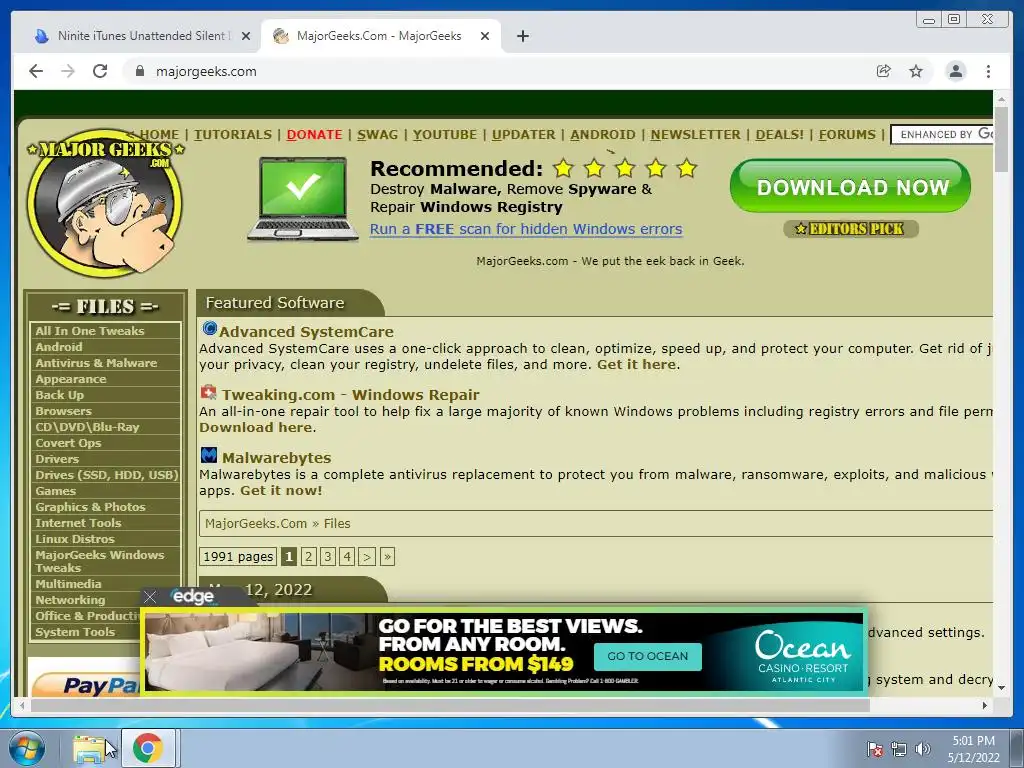Click the Editors Pick badge
This screenshot has height=768, width=1024.
pyautogui.click(x=851, y=229)
